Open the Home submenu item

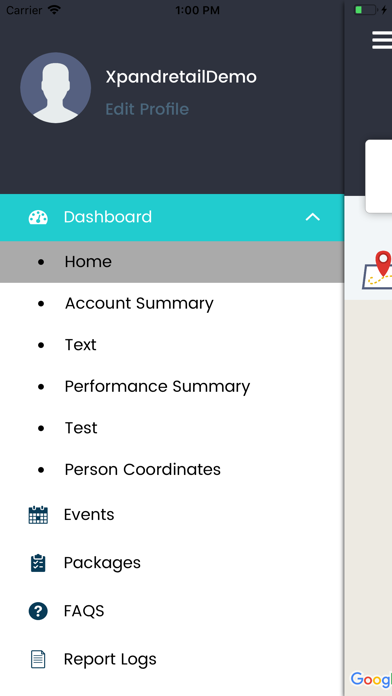pyautogui.click(x=172, y=262)
